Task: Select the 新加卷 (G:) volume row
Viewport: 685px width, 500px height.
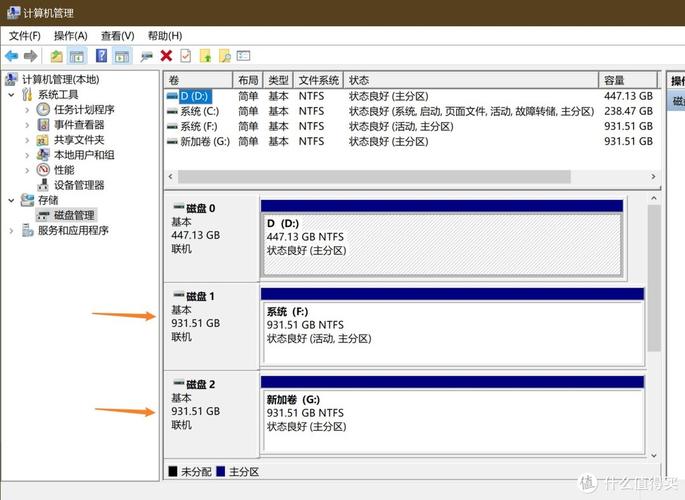Action: coord(410,141)
